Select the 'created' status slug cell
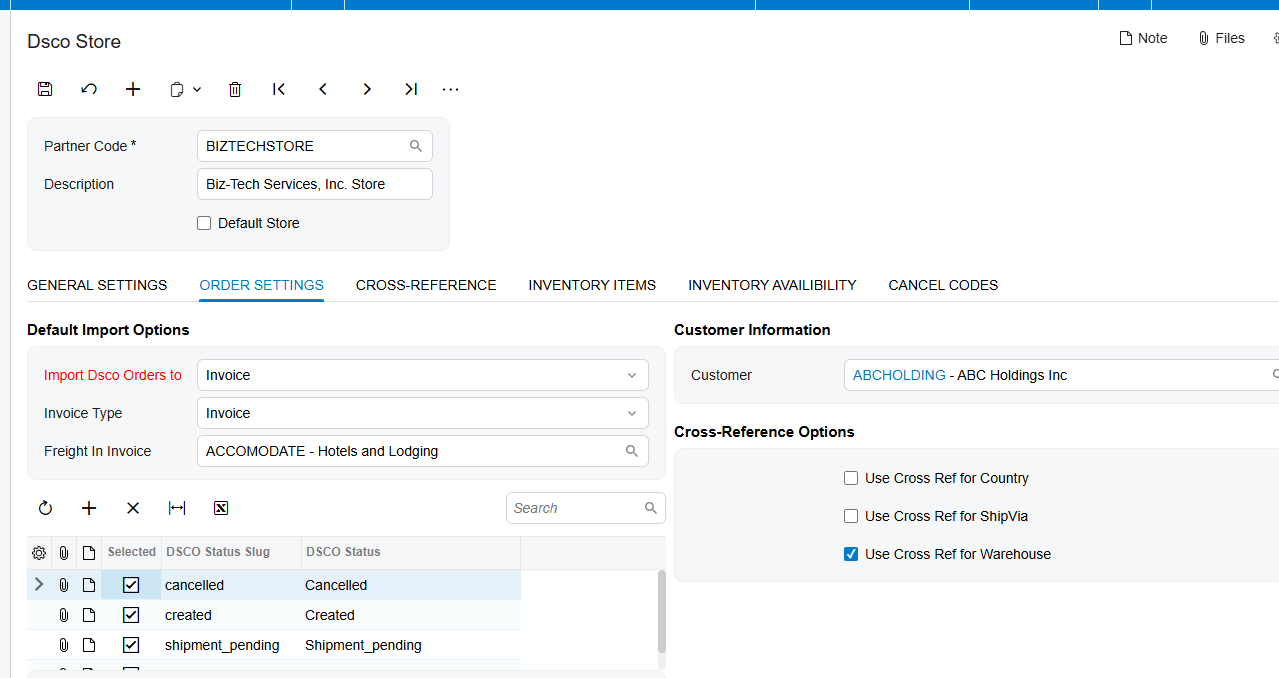The height and width of the screenshot is (678, 1279). [231, 615]
